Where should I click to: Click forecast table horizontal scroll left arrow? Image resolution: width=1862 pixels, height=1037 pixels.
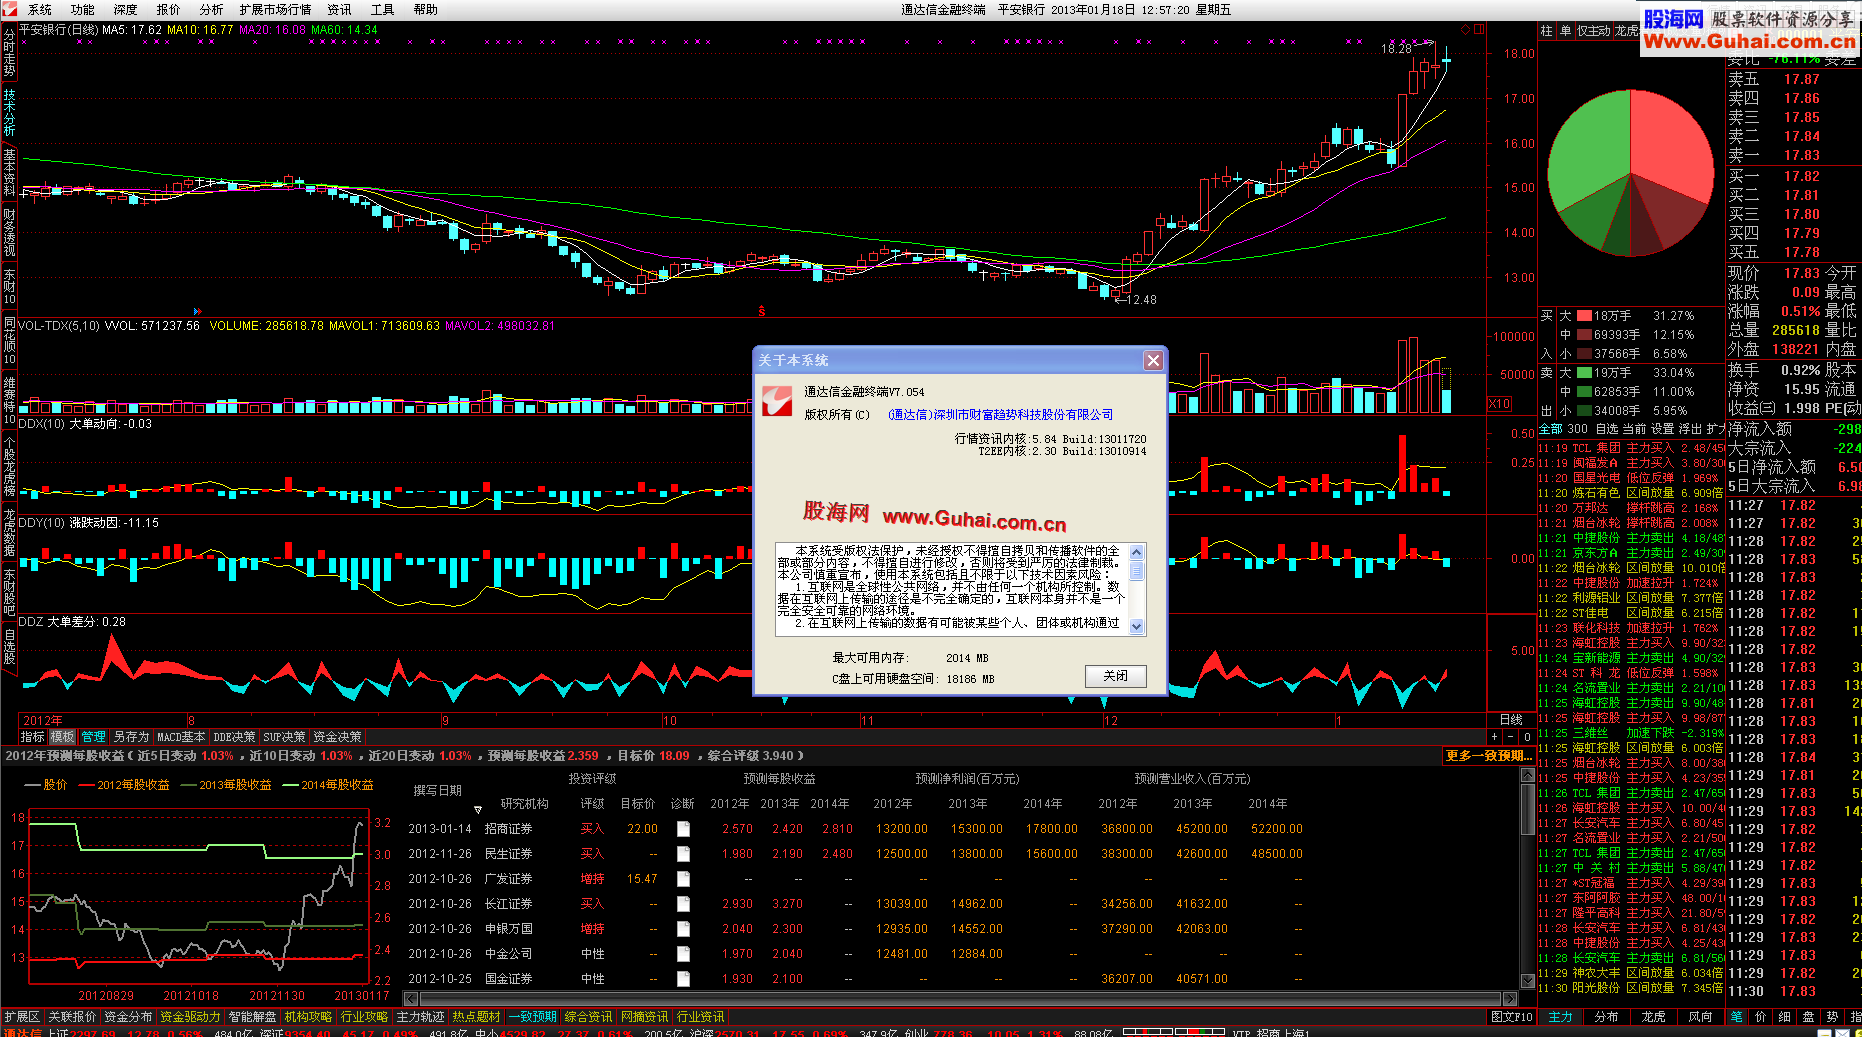(410, 999)
